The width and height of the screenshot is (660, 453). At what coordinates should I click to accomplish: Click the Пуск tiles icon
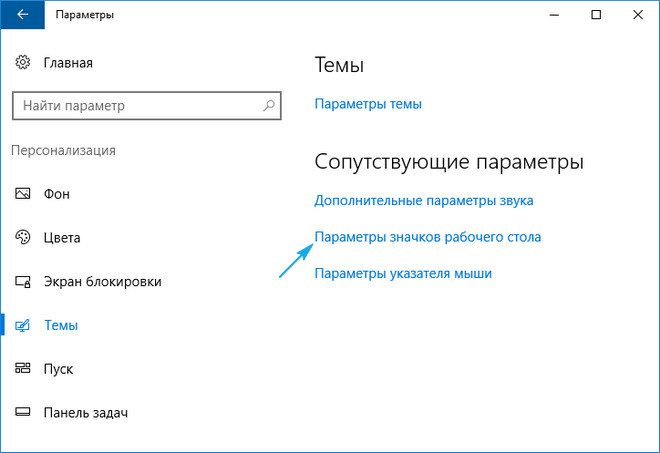tap(23, 369)
